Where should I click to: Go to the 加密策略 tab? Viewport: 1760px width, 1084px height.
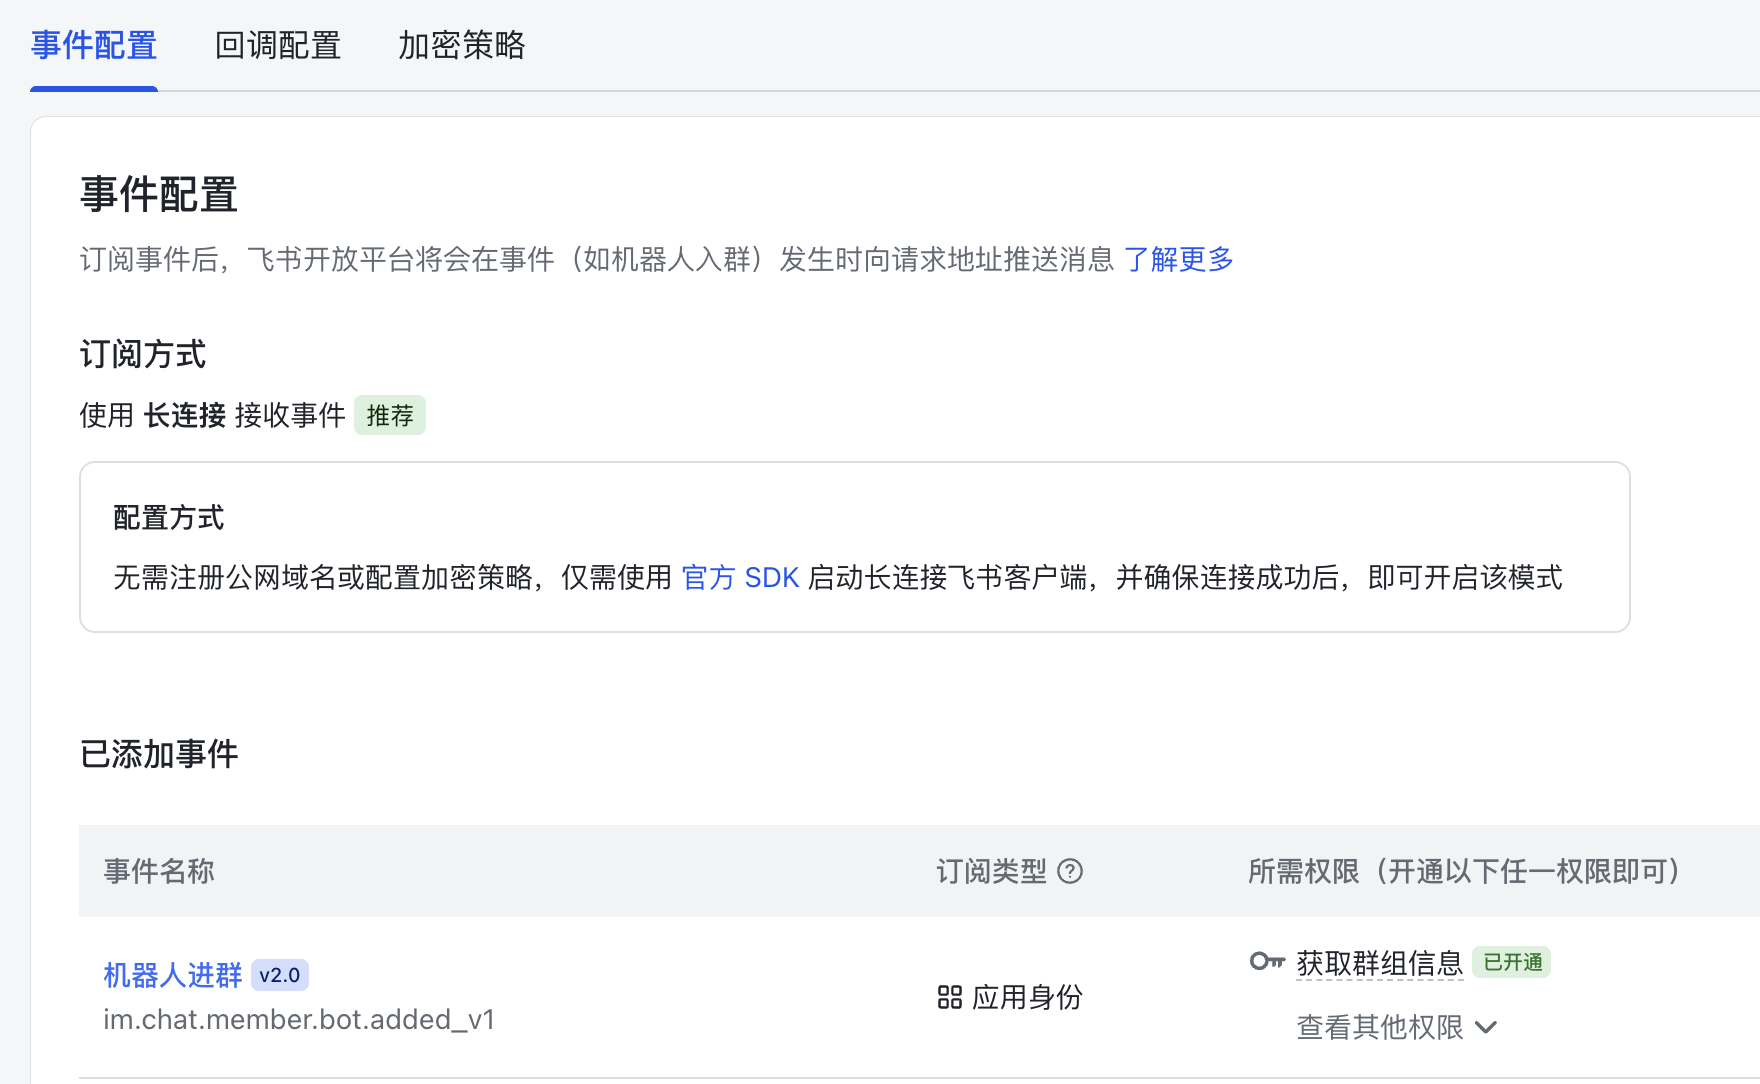click(x=461, y=46)
